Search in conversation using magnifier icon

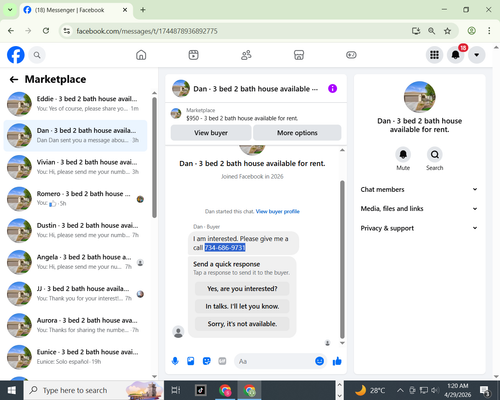coord(435,155)
